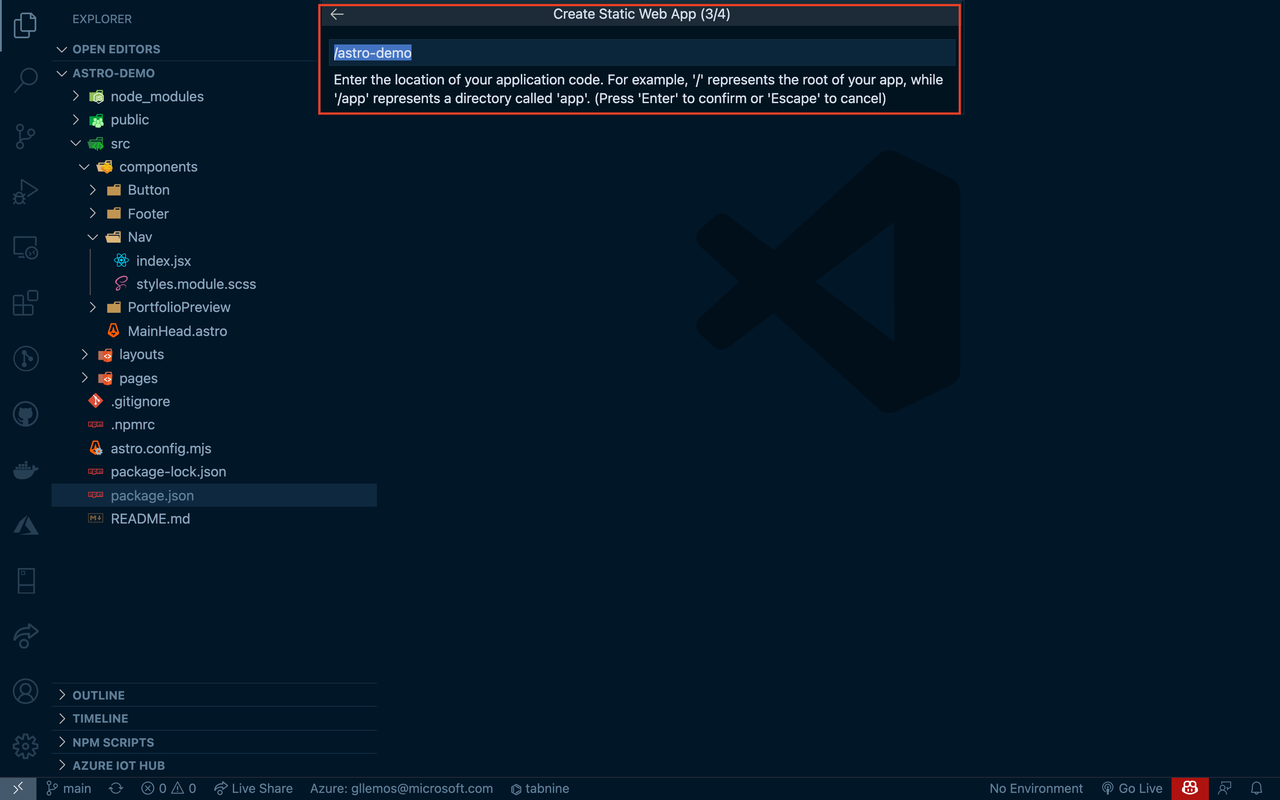The image size is (1280, 800).
Task: Open the notebook-style icon below Azure in activity bar
Action: coord(26,580)
